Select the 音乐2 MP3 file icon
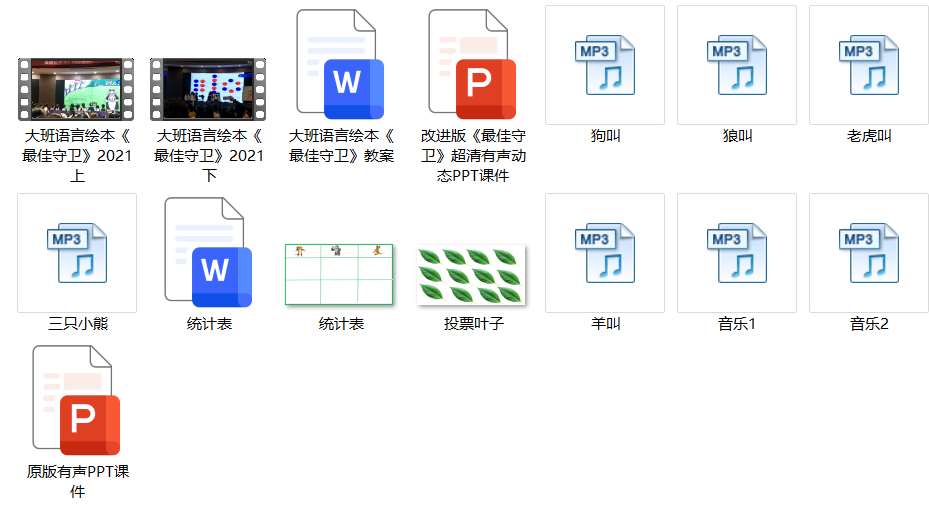This screenshot has width=929, height=506. click(869, 253)
